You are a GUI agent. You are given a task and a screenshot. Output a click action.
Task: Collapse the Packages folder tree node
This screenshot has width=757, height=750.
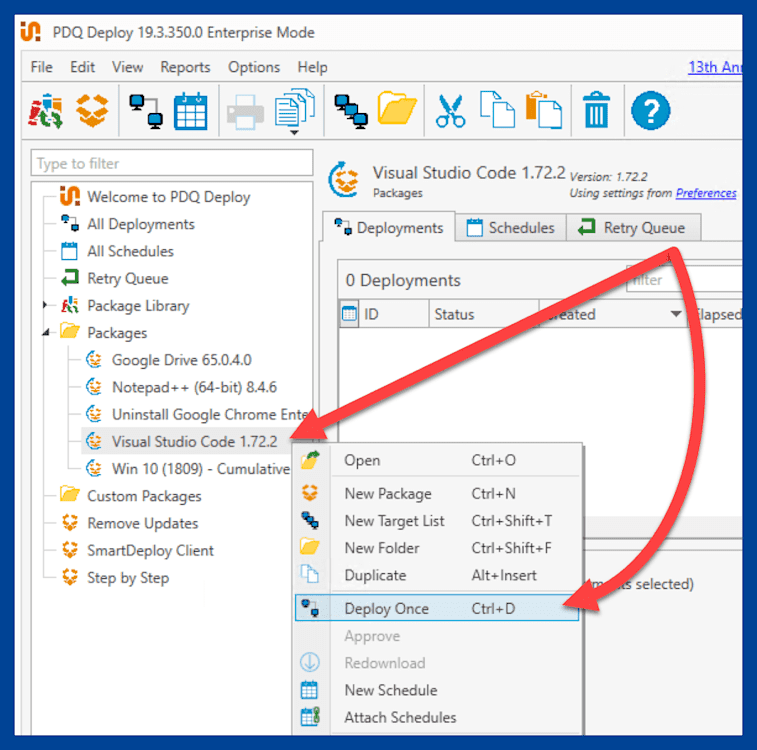click(46, 332)
